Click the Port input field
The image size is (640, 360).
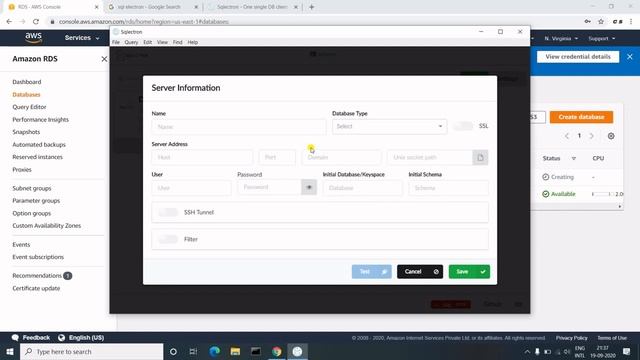277,157
